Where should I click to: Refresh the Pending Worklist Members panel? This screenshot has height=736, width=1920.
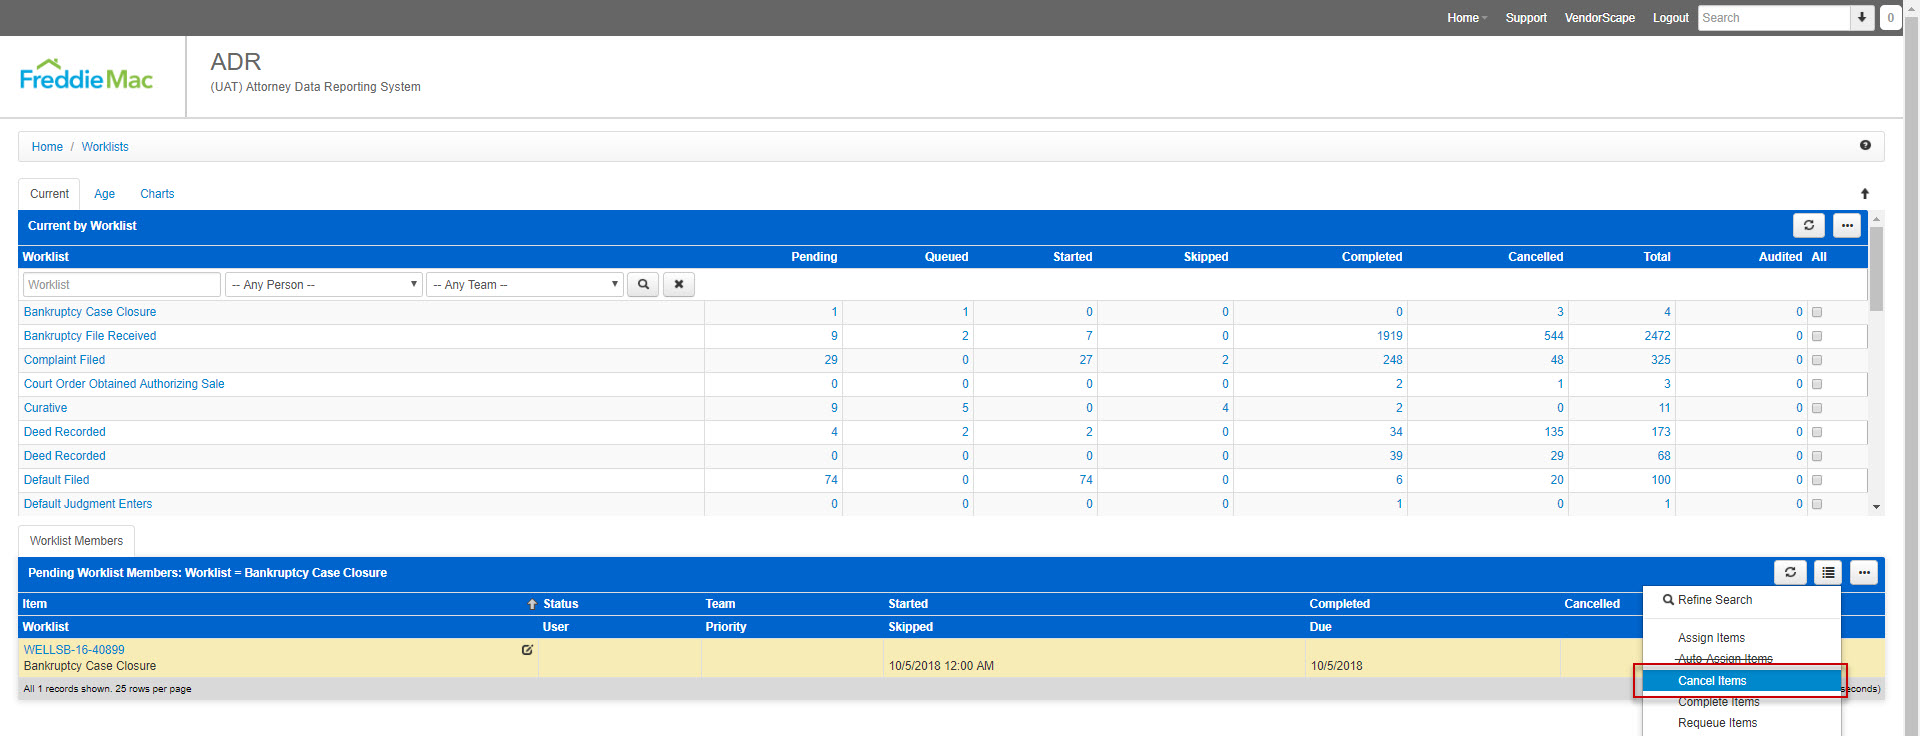(x=1790, y=572)
